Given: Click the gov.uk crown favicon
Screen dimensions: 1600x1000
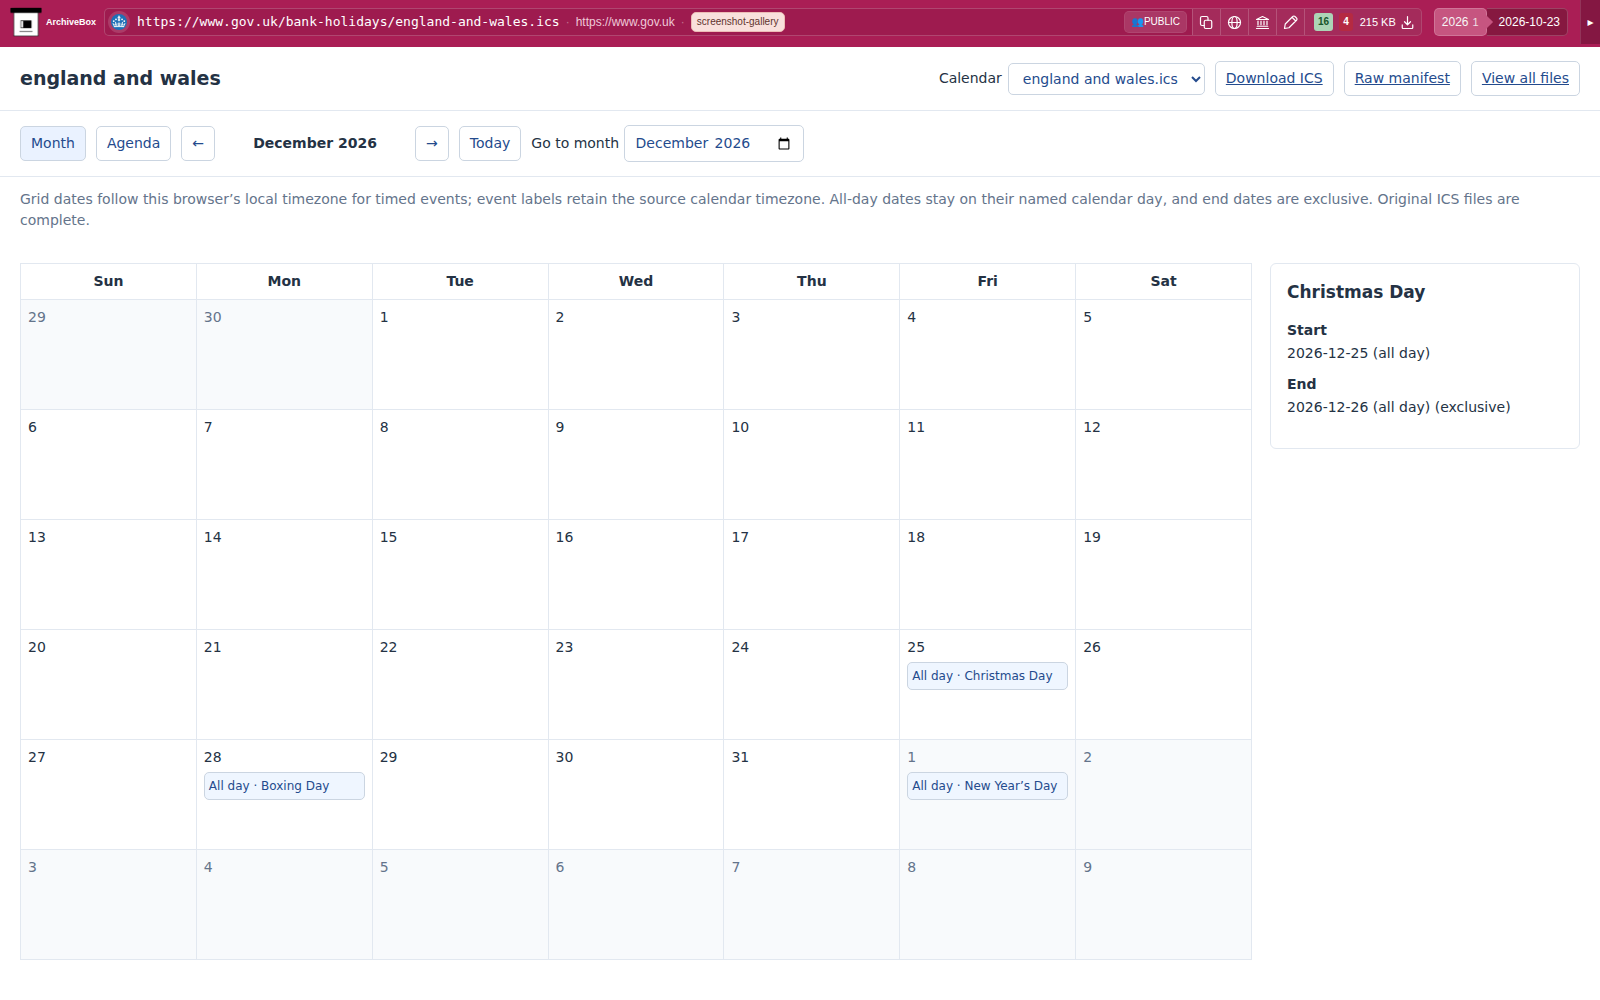Looking at the screenshot, I should point(119,22).
